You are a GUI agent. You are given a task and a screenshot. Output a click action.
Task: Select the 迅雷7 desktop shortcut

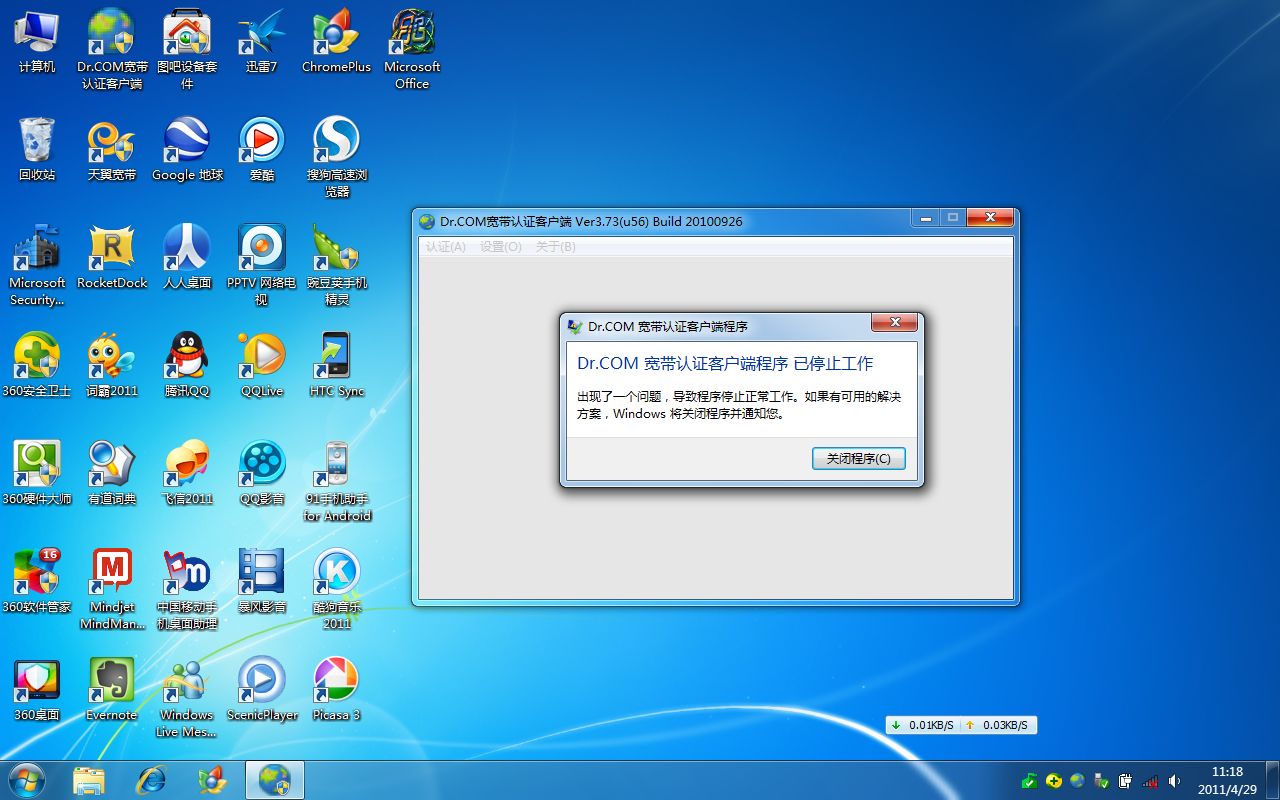click(262, 42)
